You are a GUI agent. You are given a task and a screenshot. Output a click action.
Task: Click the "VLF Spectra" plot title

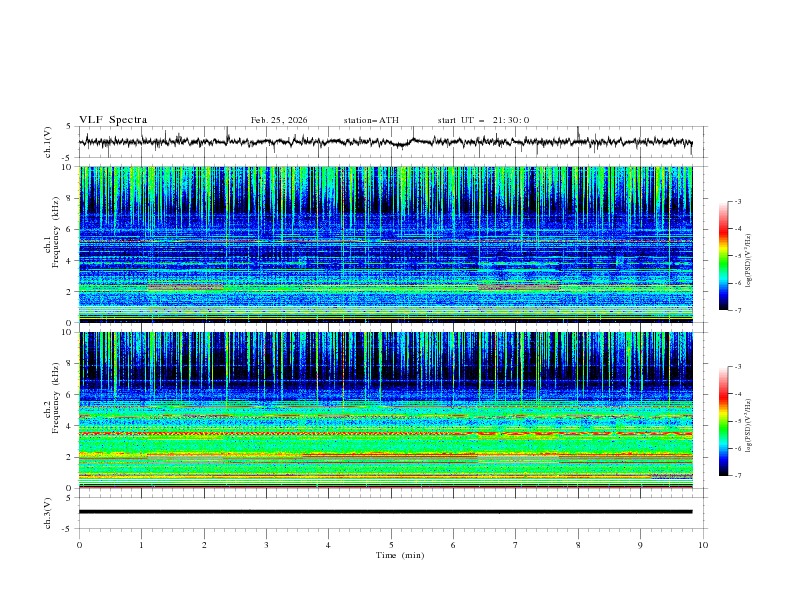[113, 120]
